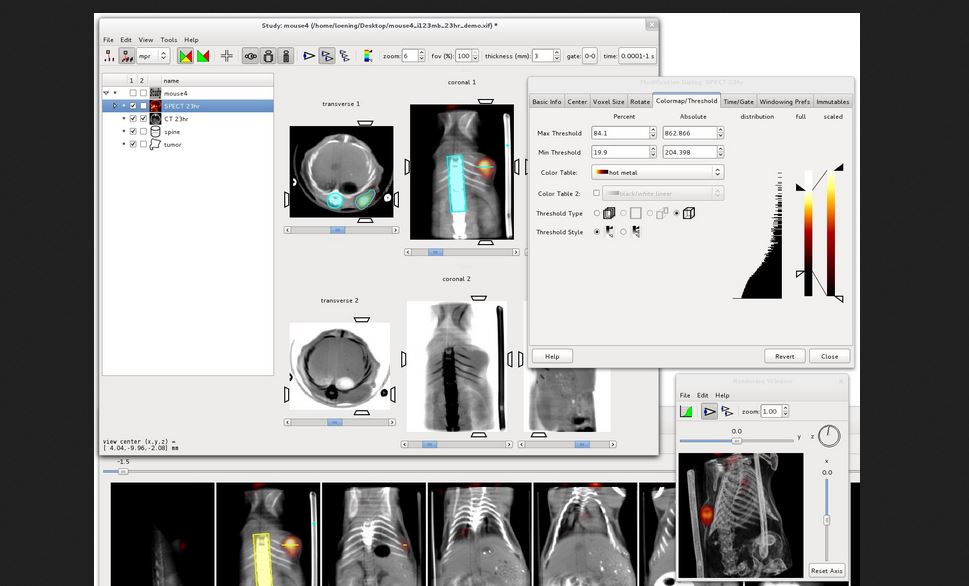
Task: Toggle the transverse view eye icon
Action: [x=250, y=56]
